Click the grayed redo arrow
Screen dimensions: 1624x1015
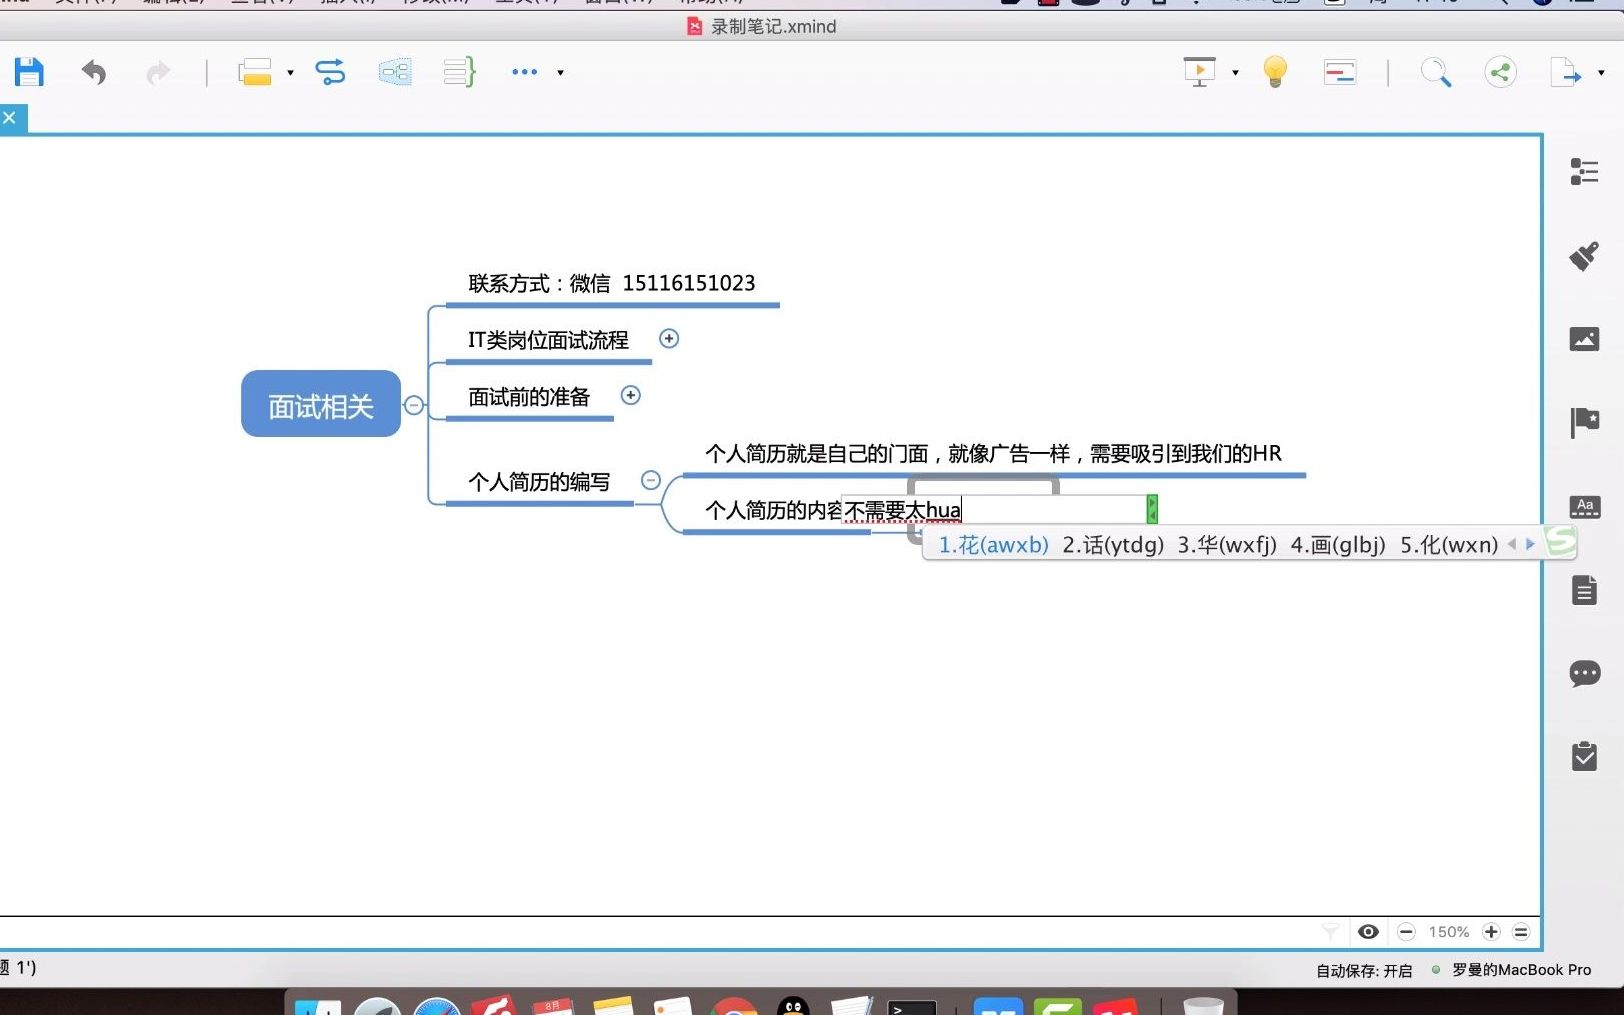pos(158,72)
